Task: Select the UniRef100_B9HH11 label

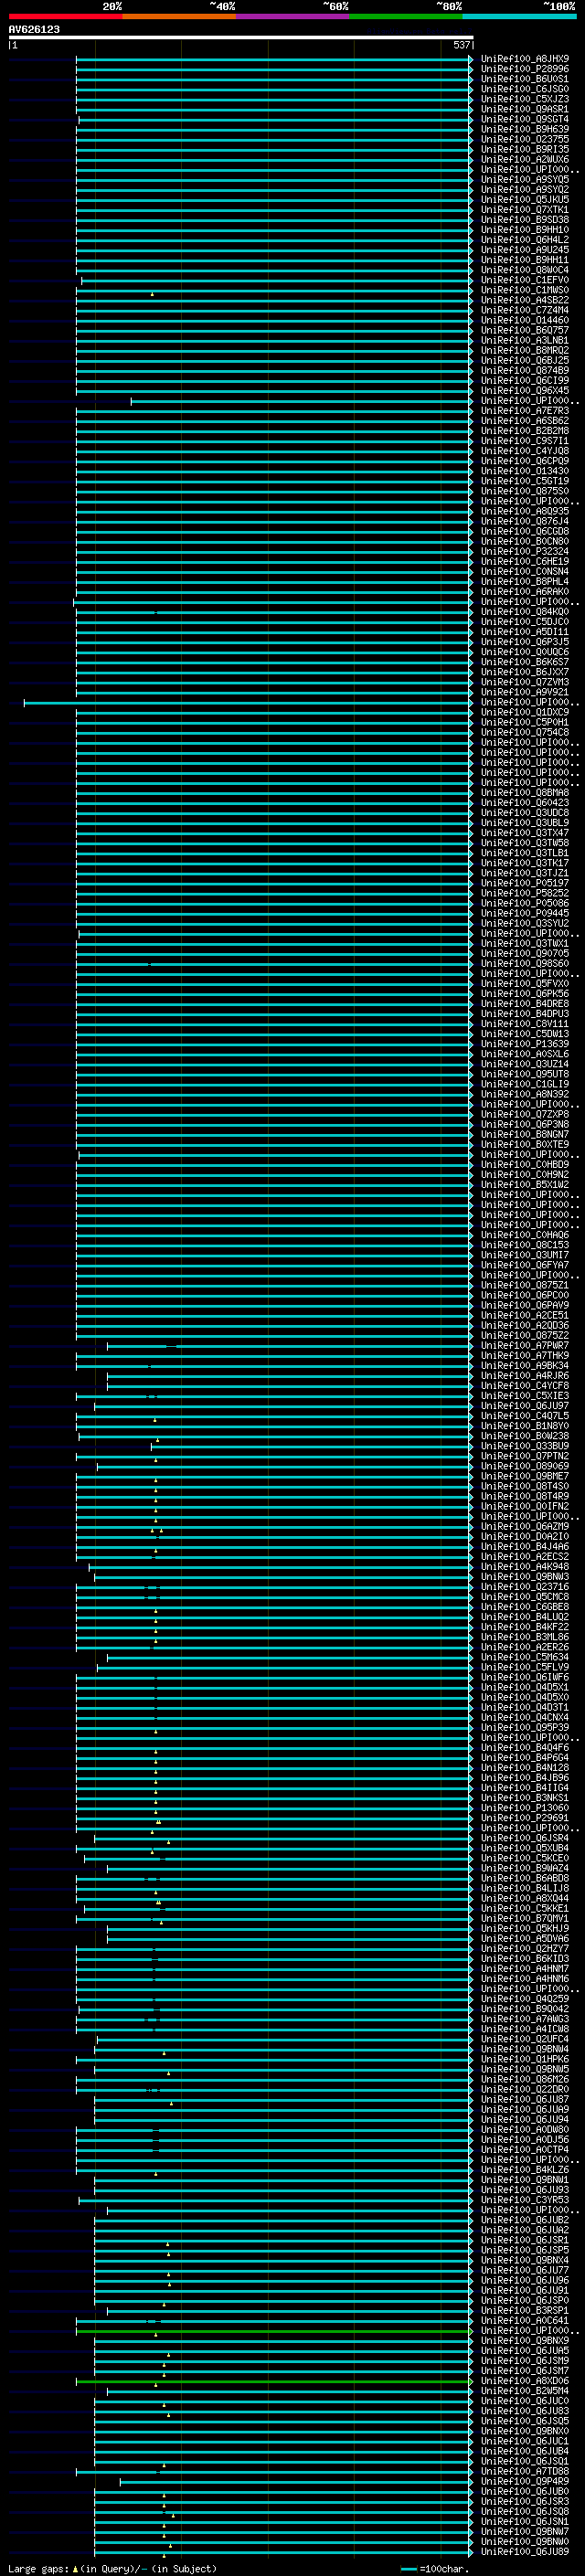Action: (525, 260)
